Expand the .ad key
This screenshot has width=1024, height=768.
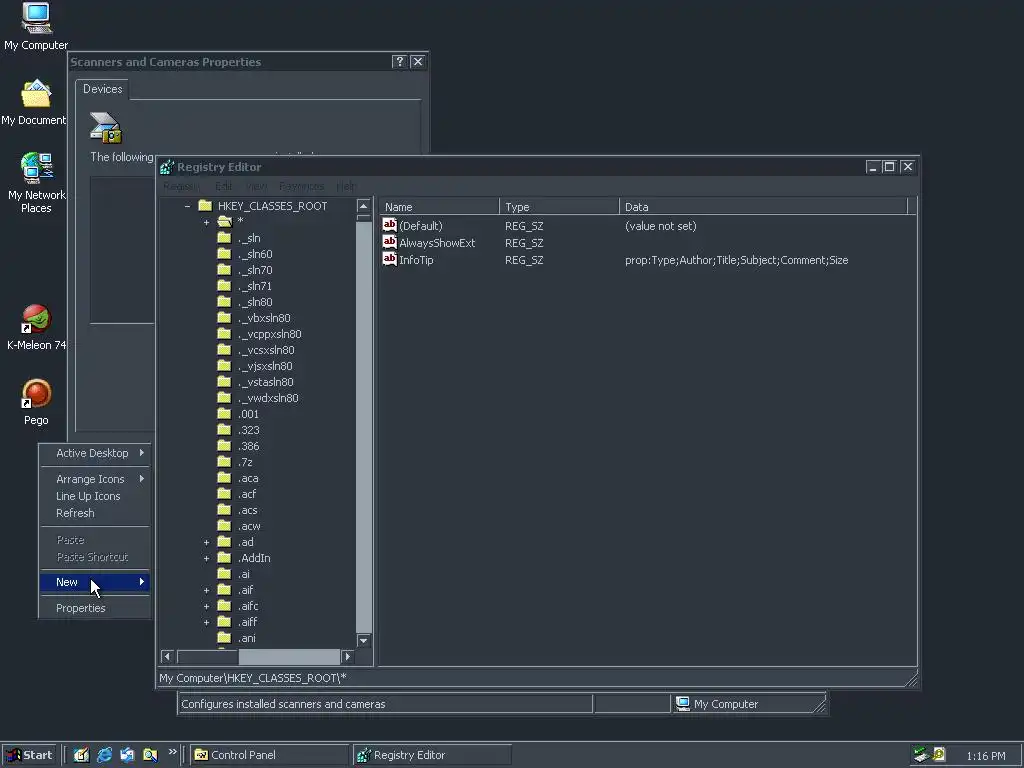pos(206,542)
